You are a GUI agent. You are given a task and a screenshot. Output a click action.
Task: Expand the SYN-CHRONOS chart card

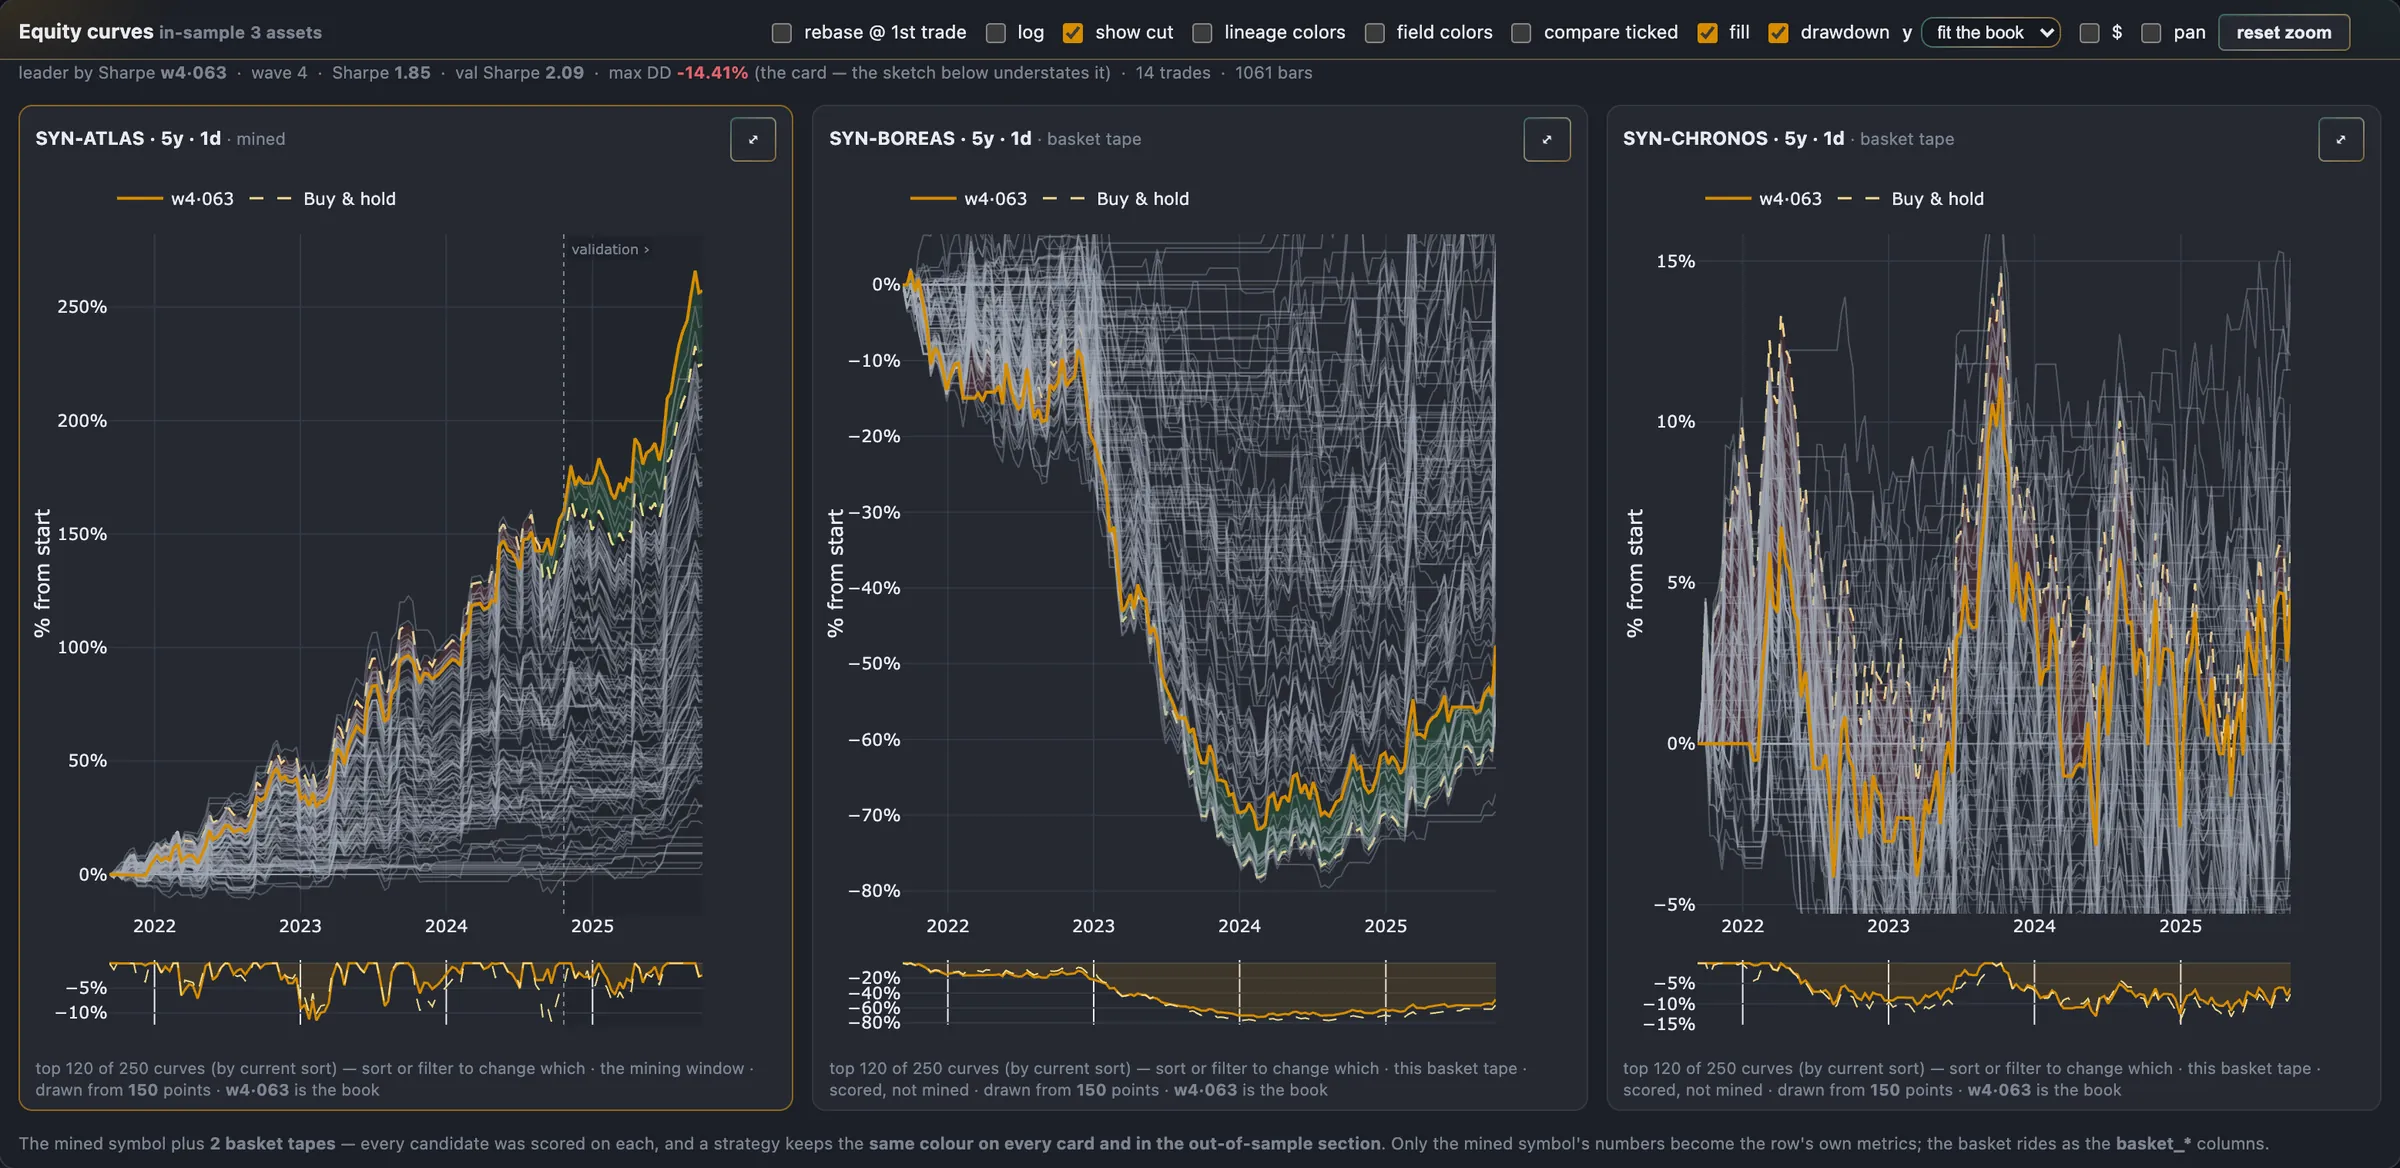click(2340, 139)
